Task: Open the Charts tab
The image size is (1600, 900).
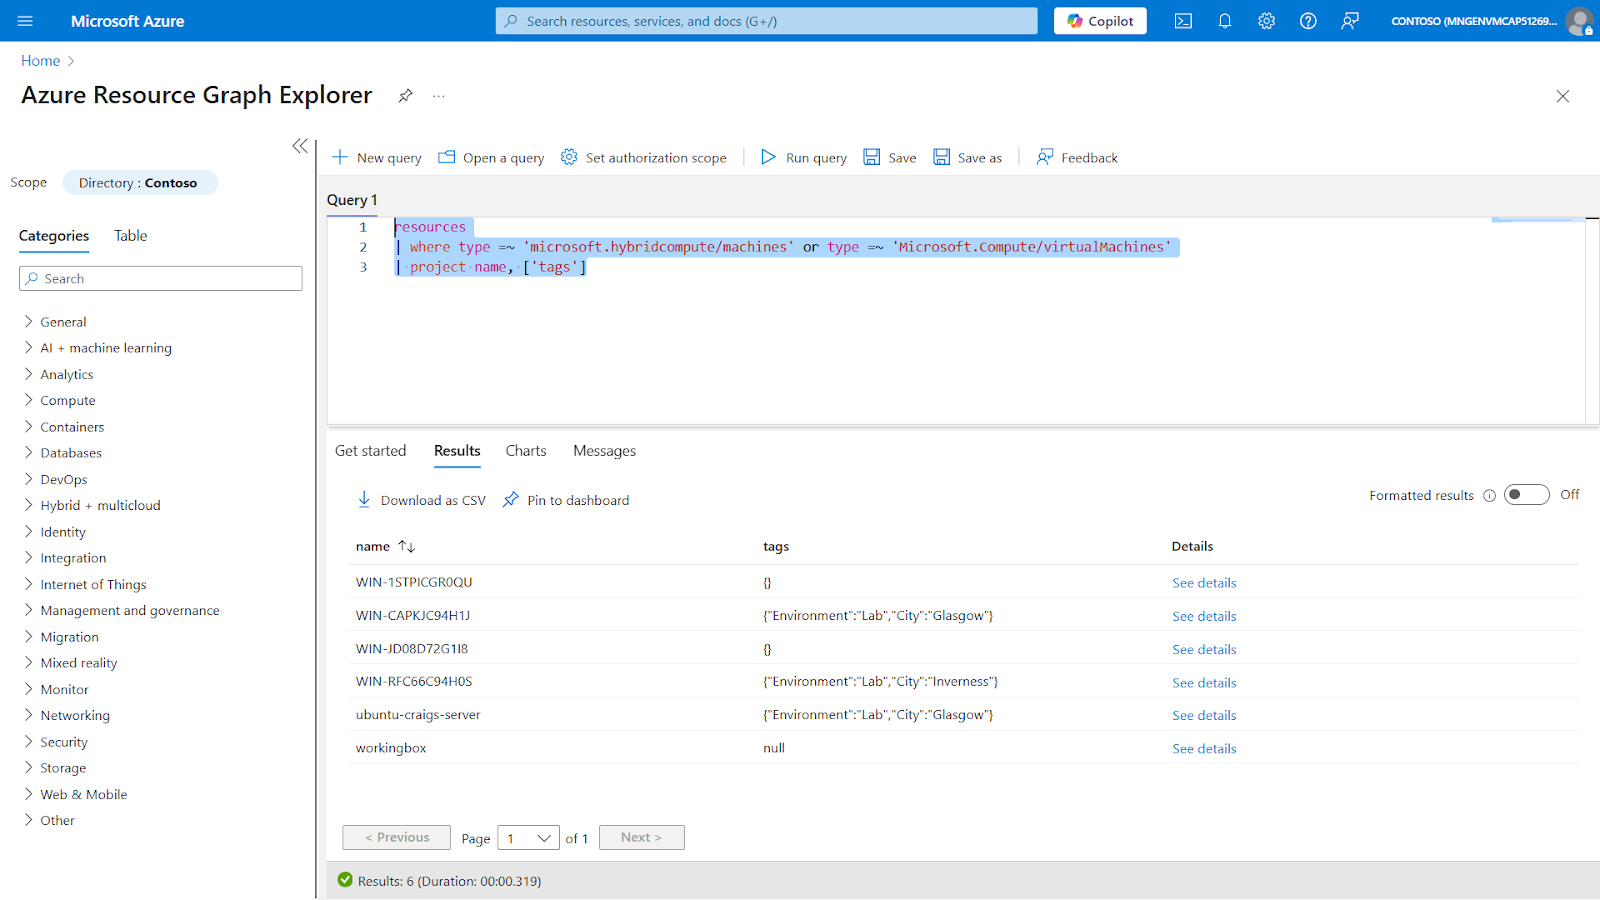Action: pyautogui.click(x=526, y=451)
